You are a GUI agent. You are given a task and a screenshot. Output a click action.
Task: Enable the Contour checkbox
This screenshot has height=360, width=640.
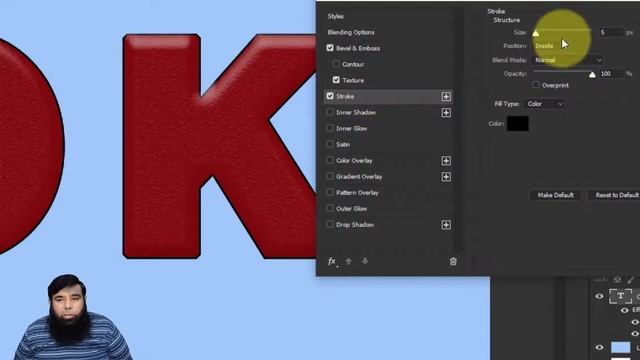point(336,64)
